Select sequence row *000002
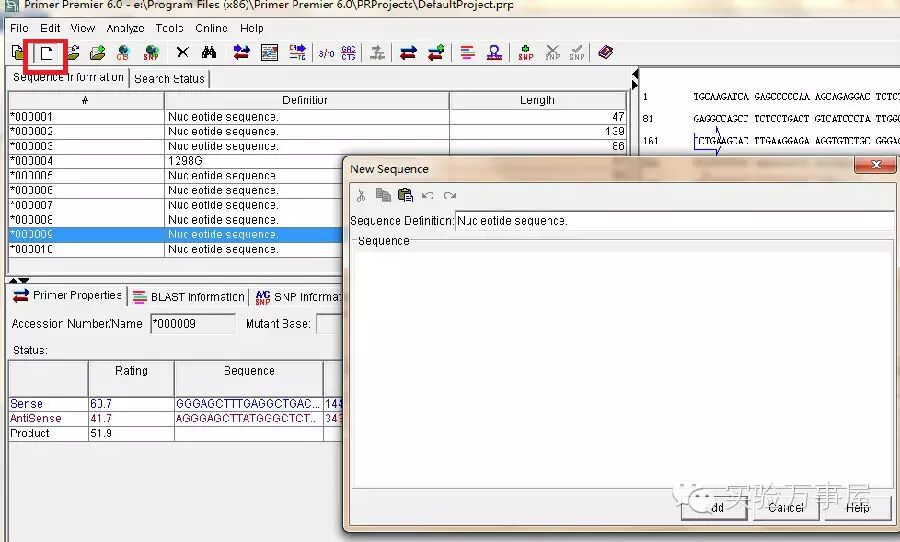This screenshot has width=900, height=542. point(317,131)
